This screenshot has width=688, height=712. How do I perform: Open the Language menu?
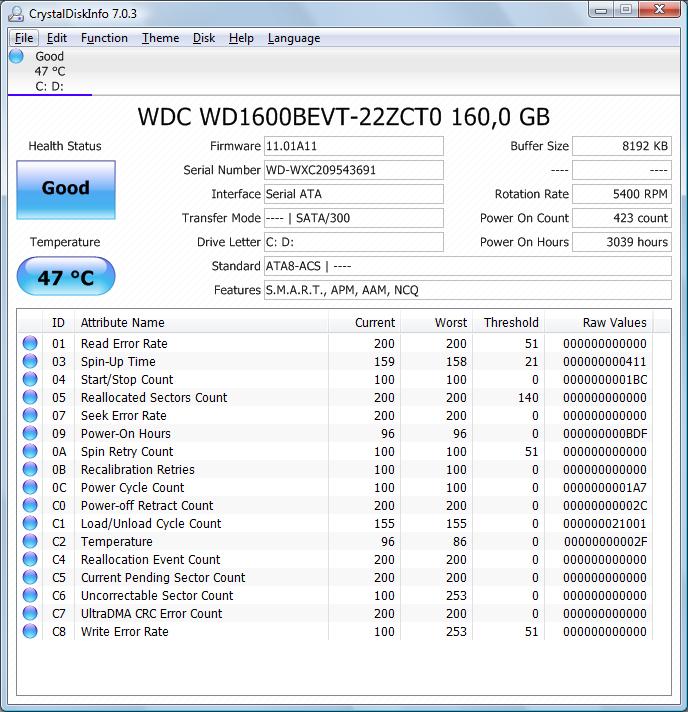tap(294, 38)
